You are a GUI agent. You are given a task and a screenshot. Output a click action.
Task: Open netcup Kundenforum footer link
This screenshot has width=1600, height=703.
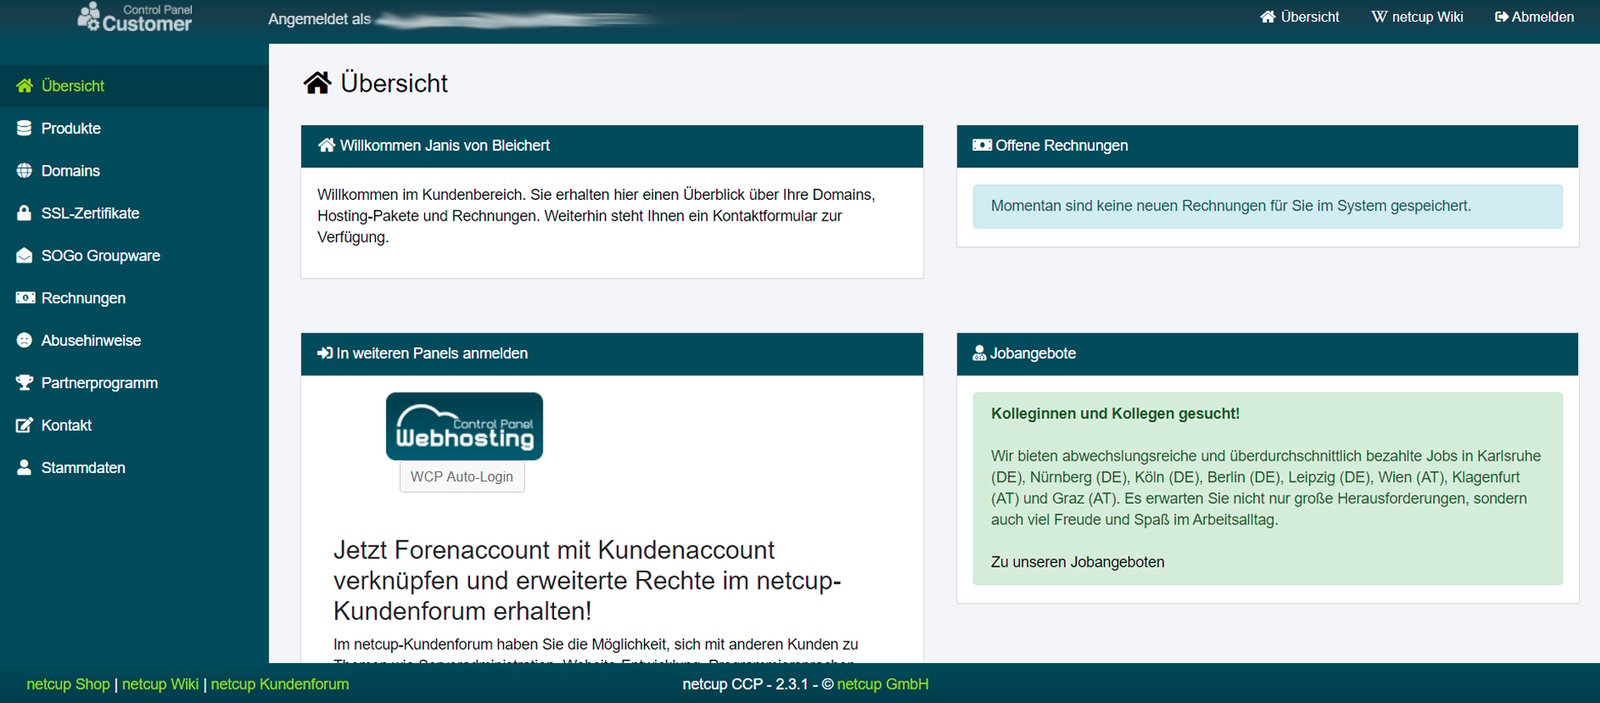(280, 684)
